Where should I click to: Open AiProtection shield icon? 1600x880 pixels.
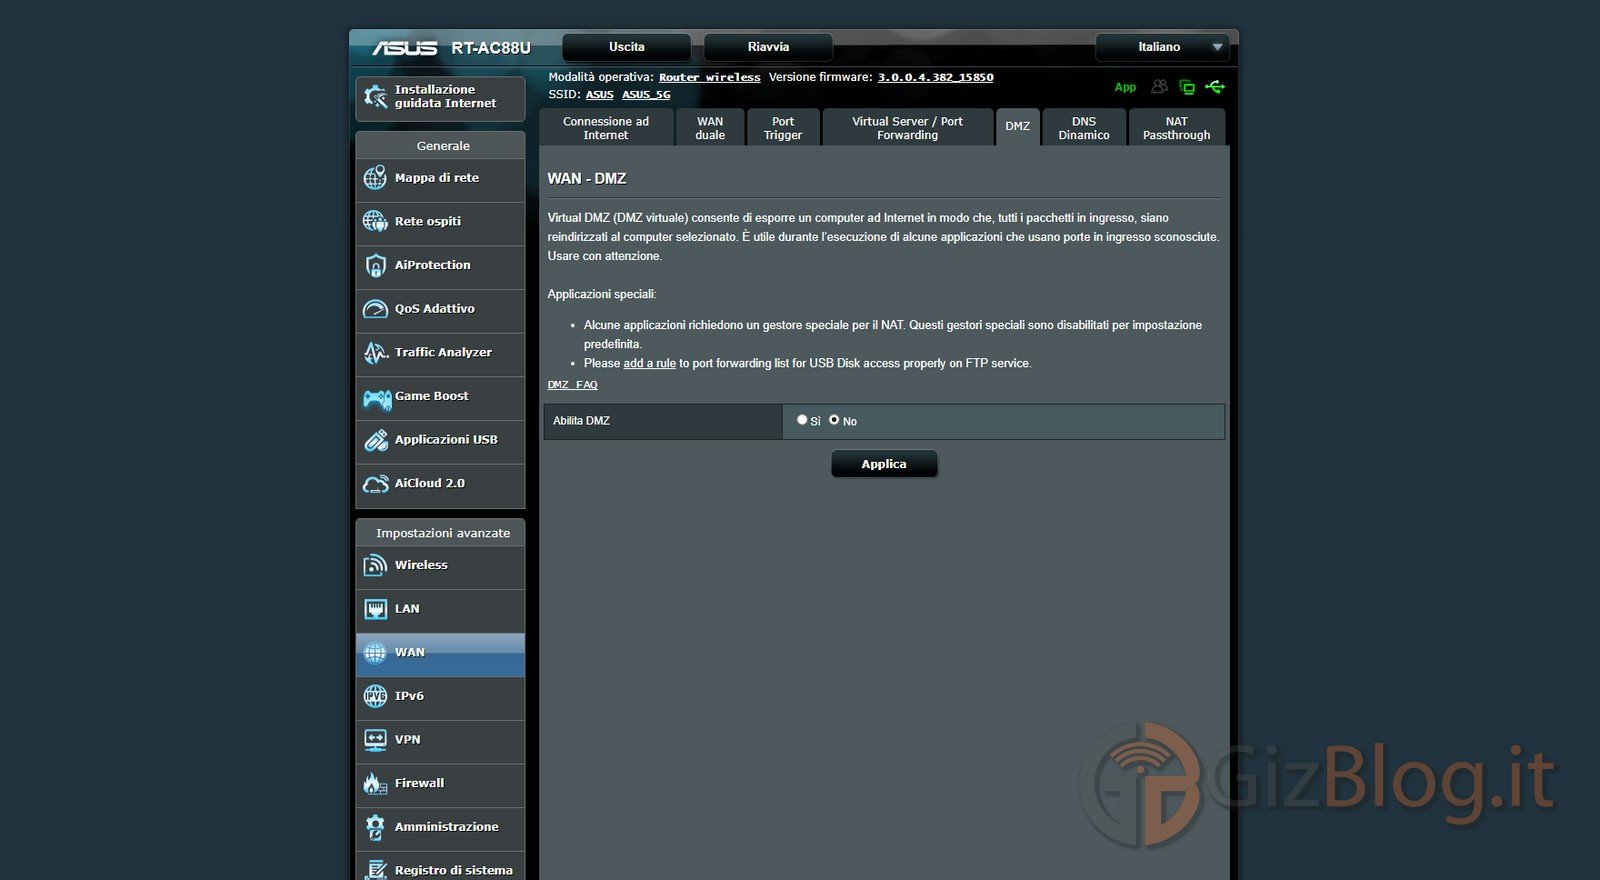coord(375,265)
